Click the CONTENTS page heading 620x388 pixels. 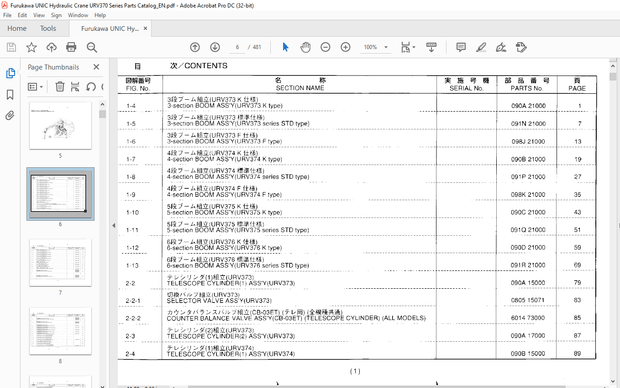pyautogui.click(x=198, y=66)
